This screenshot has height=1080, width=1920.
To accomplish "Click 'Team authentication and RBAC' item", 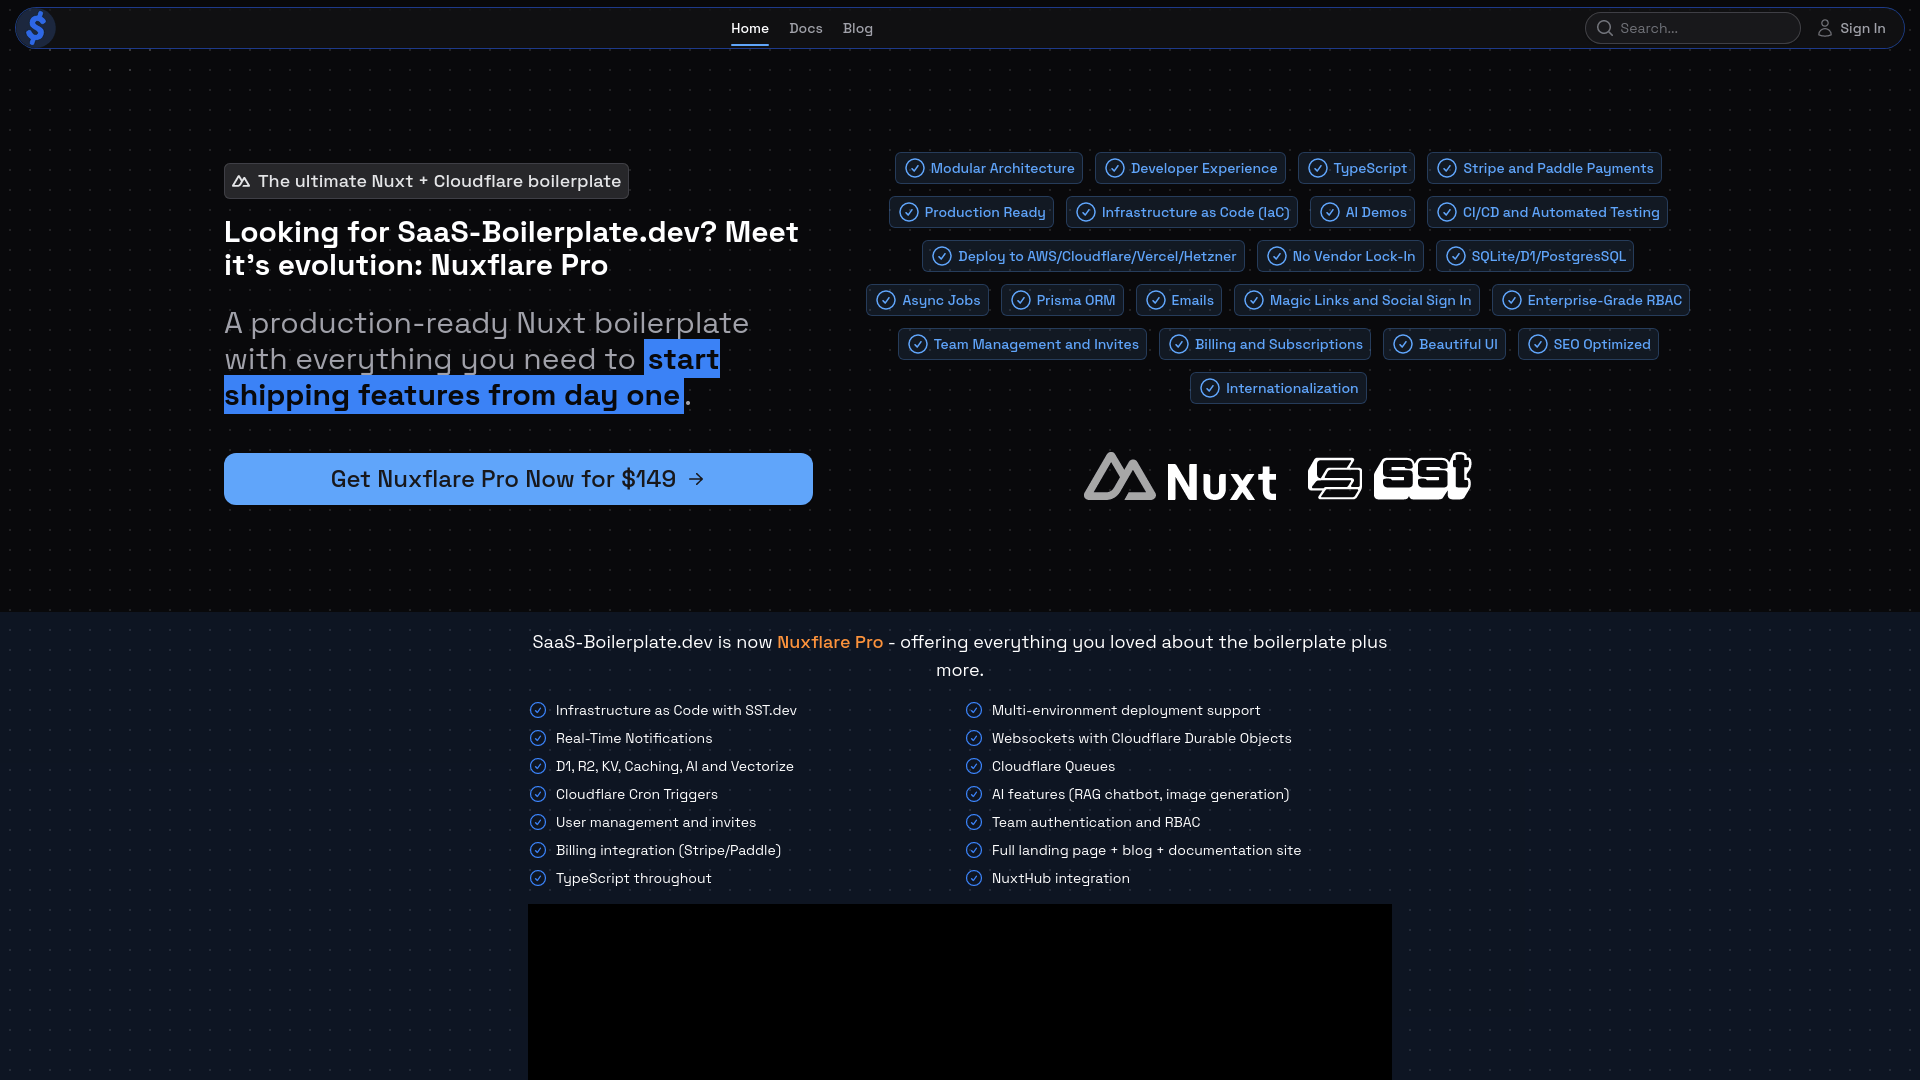I will [x=1096, y=822].
